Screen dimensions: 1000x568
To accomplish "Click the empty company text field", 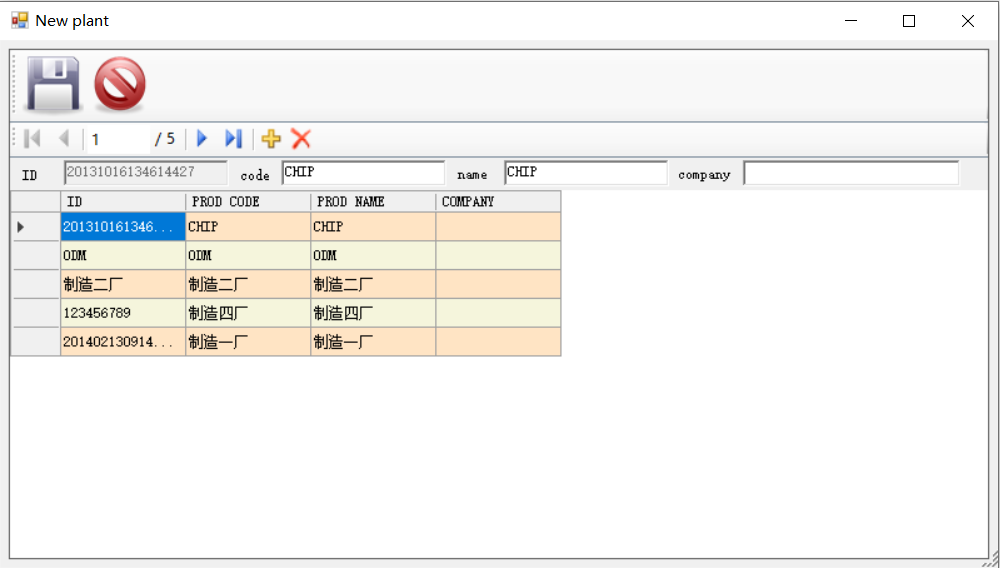I will 850,173.
